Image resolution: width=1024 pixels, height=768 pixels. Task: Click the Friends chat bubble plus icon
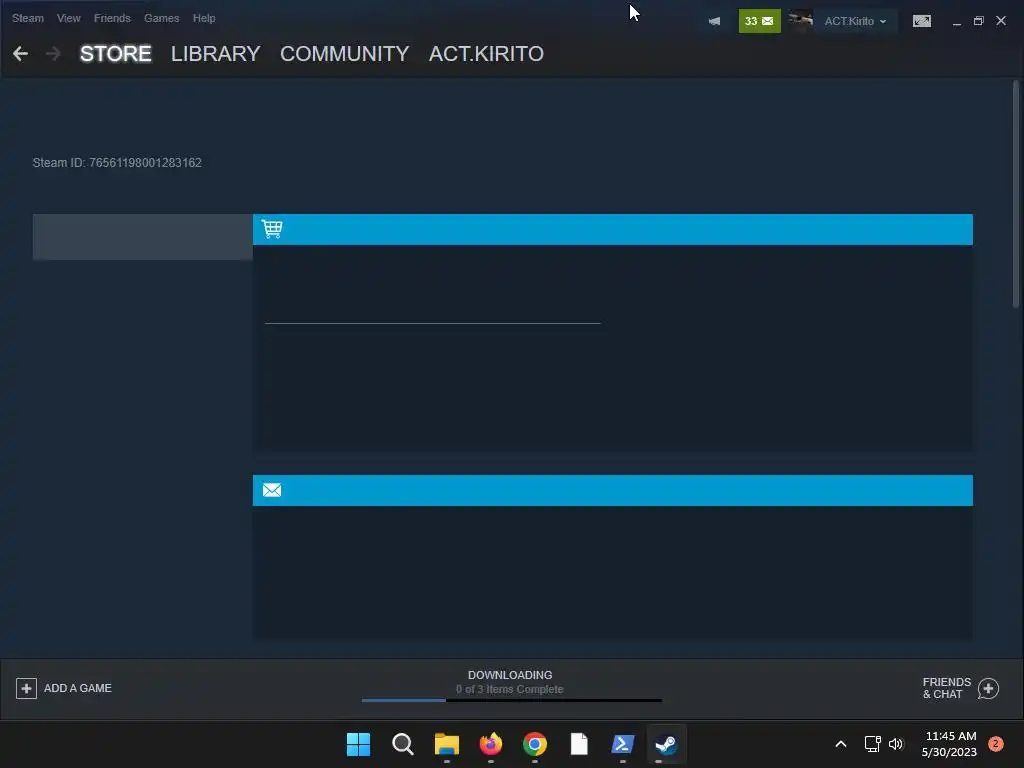pyautogui.click(x=988, y=688)
